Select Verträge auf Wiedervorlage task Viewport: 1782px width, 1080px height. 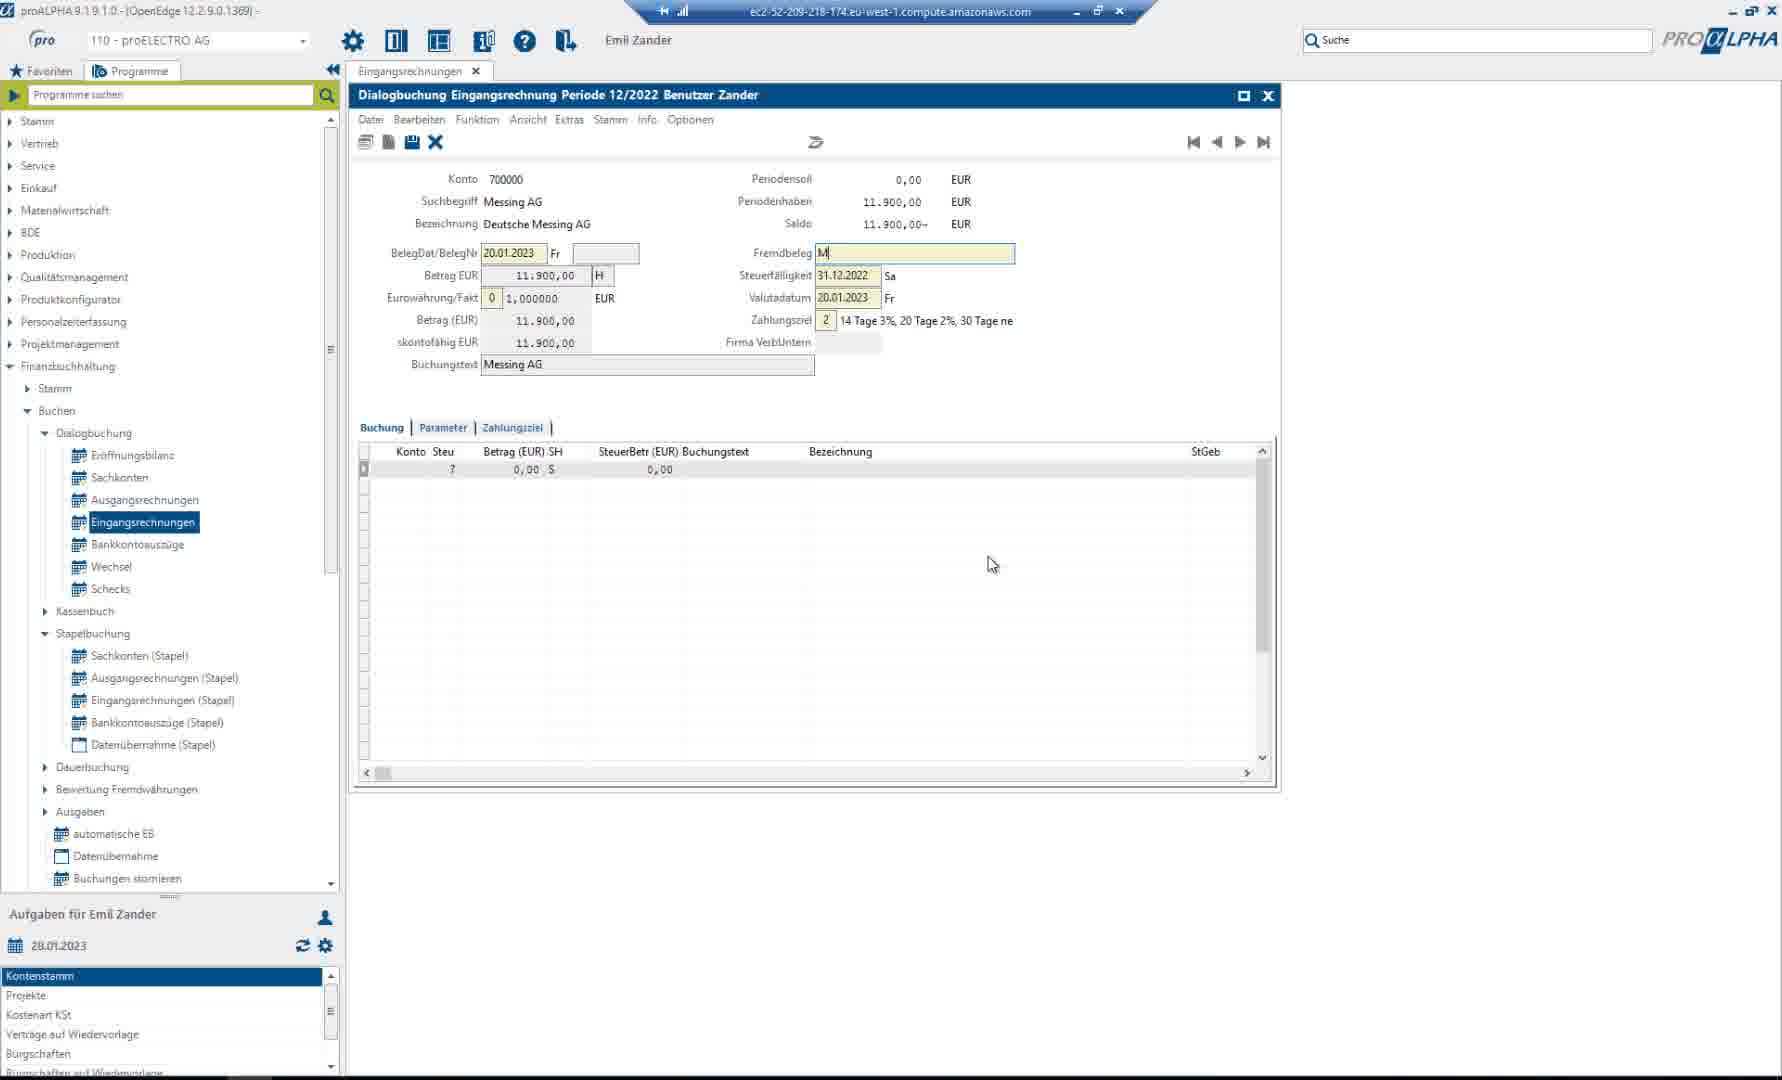pyautogui.click(x=162, y=1034)
